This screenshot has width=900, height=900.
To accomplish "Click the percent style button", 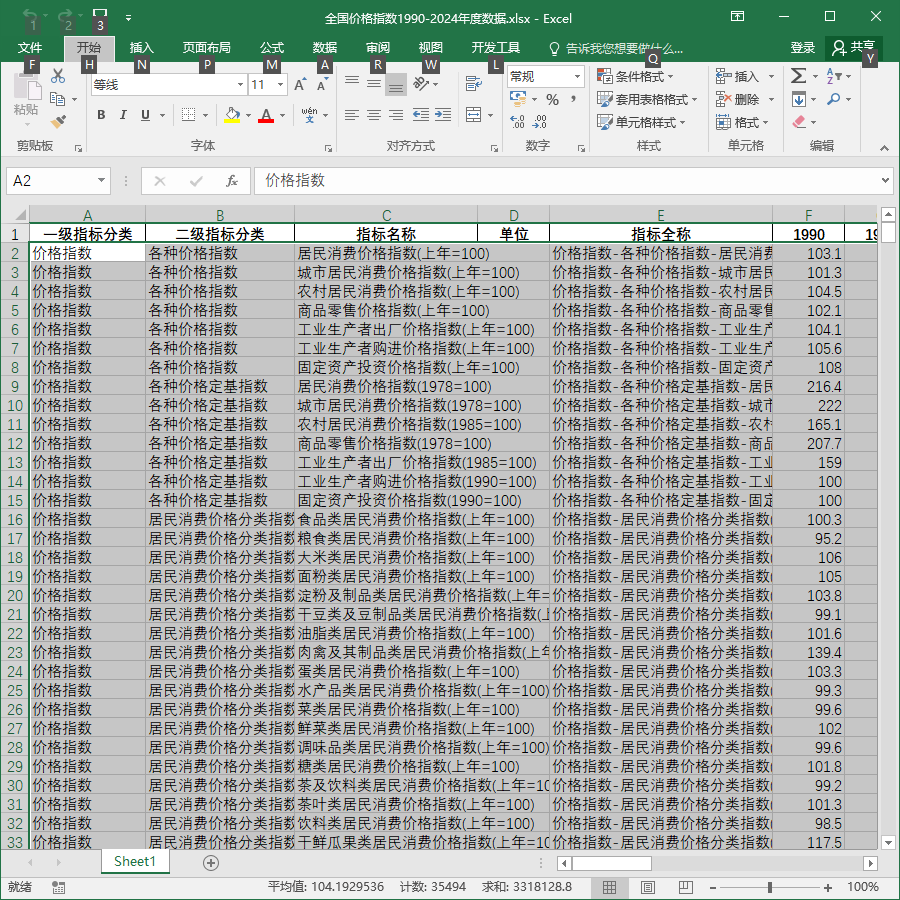I will [552, 100].
